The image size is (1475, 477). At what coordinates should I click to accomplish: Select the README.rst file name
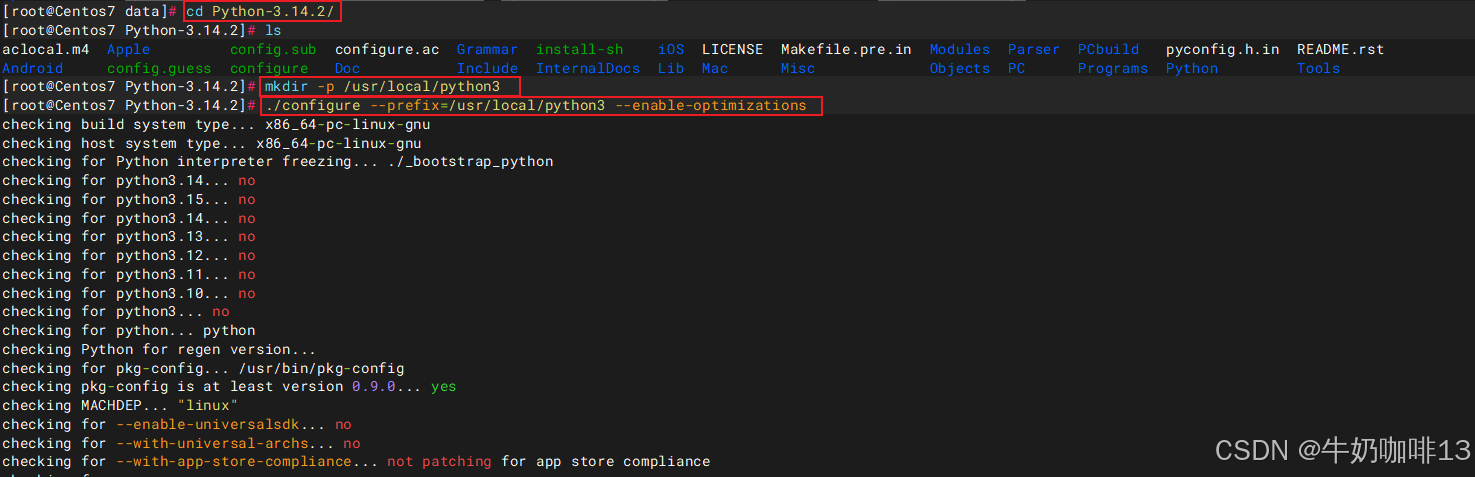1340,49
